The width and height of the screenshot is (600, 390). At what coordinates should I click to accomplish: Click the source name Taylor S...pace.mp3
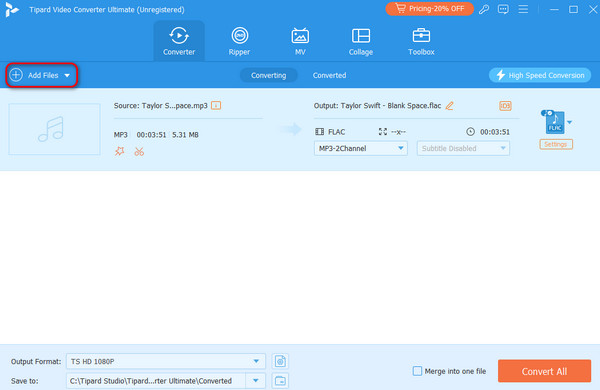174,106
